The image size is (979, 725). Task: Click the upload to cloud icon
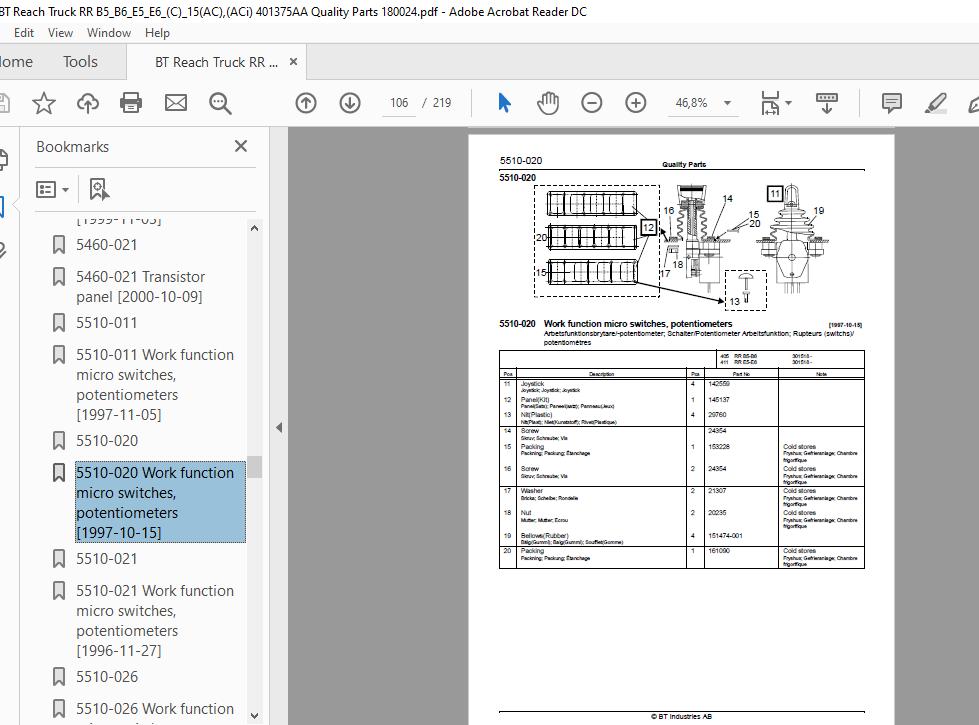88,103
